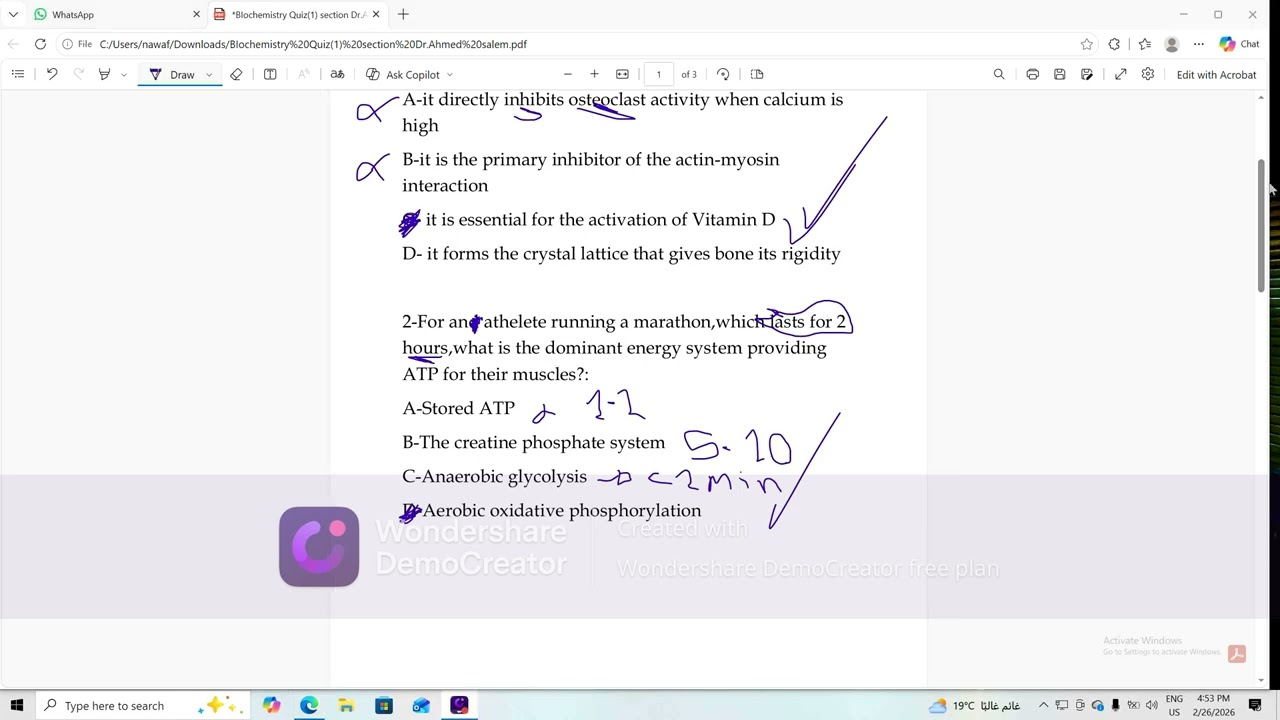The image size is (1280, 720).
Task: Print the PDF document
Action: [1033, 74]
